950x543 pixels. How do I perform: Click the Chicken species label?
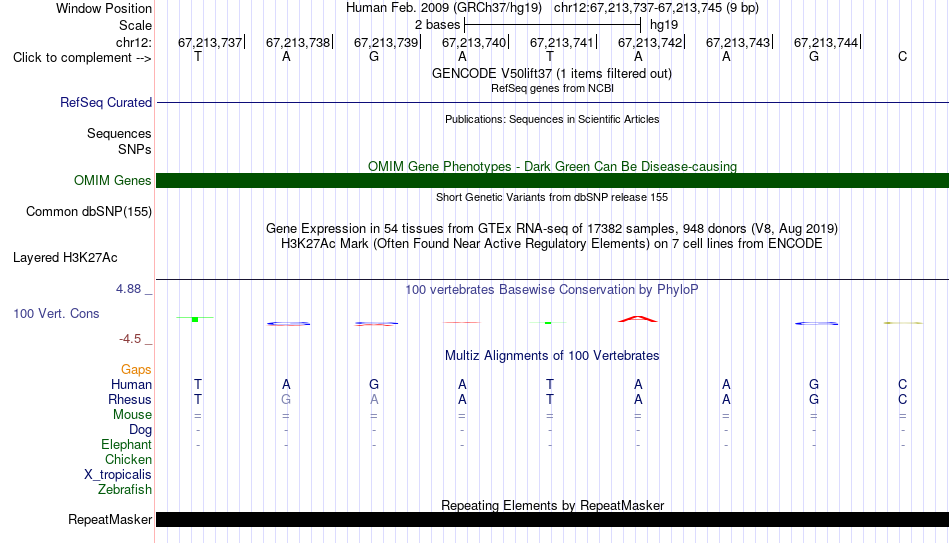[x=128, y=459]
